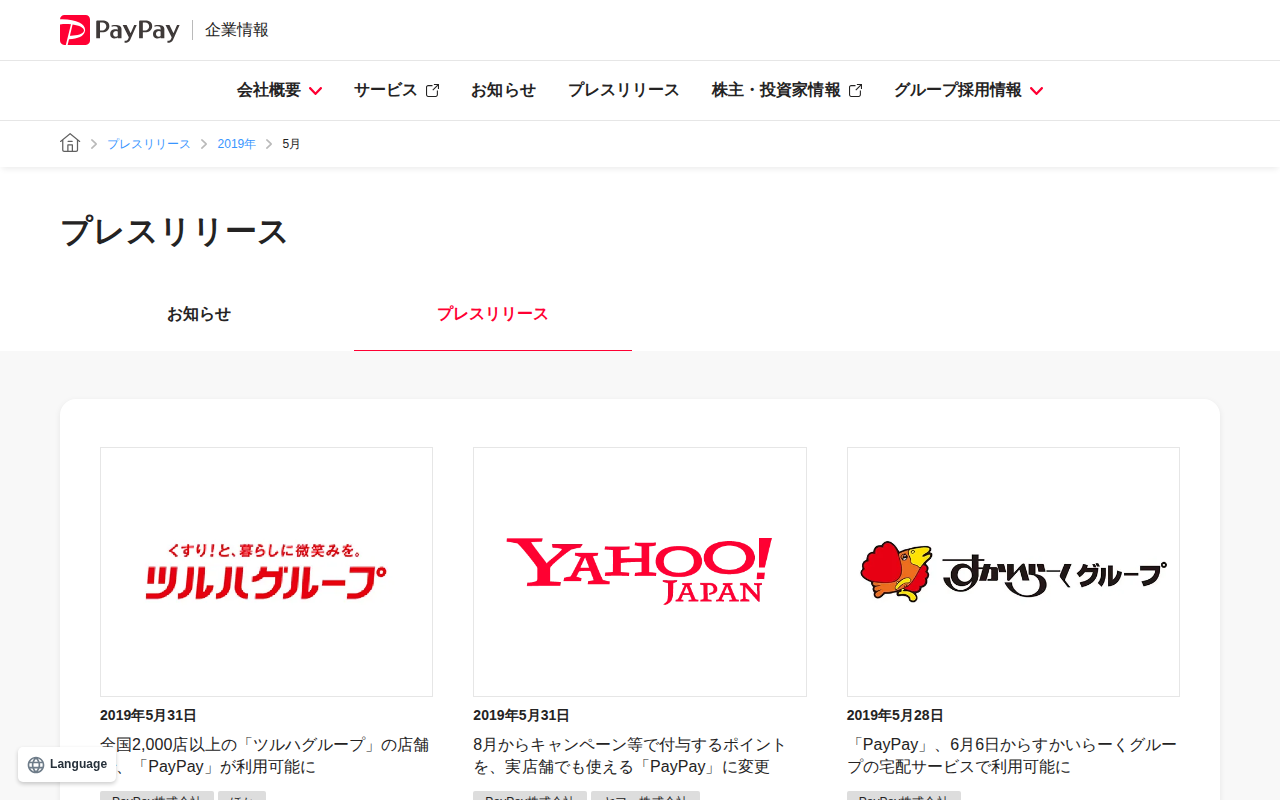1280x800 pixels.
Task: Expand the グループ採用情報 chevron
Action: (x=1036, y=91)
